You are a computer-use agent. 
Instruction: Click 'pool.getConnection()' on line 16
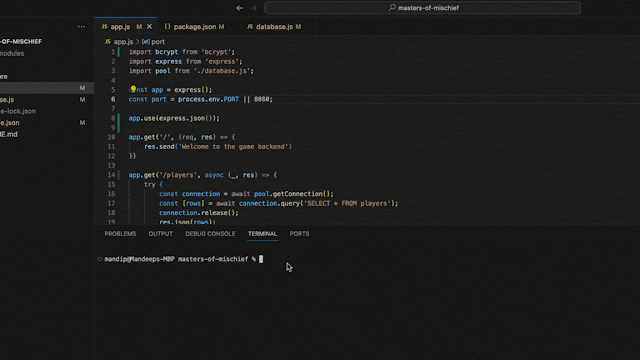pos(292,194)
